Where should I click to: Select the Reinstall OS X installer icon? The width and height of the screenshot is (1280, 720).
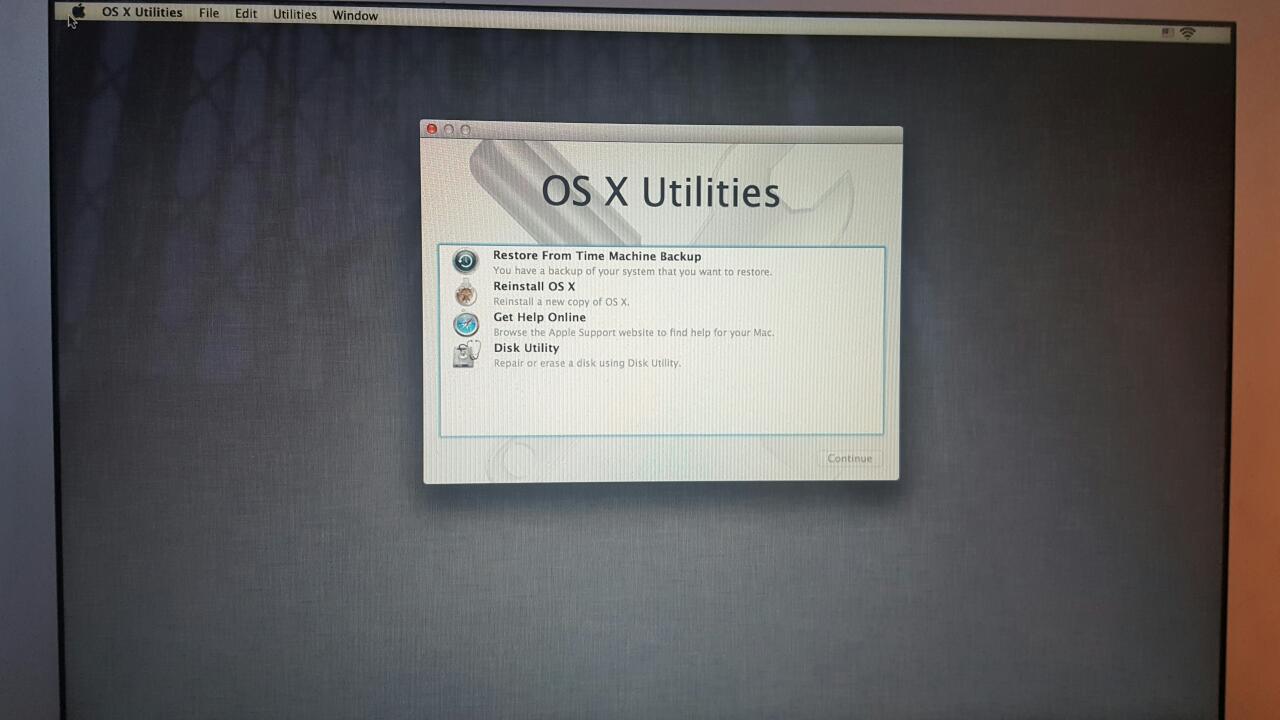click(466, 293)
